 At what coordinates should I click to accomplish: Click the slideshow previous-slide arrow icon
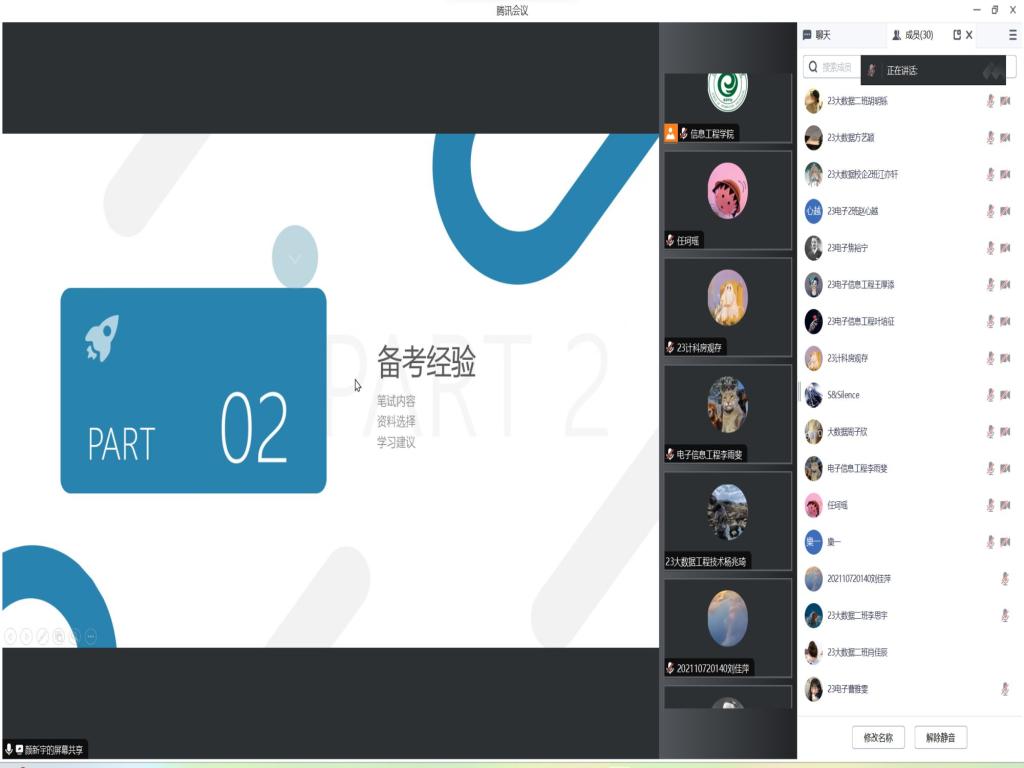pos(11,636)
